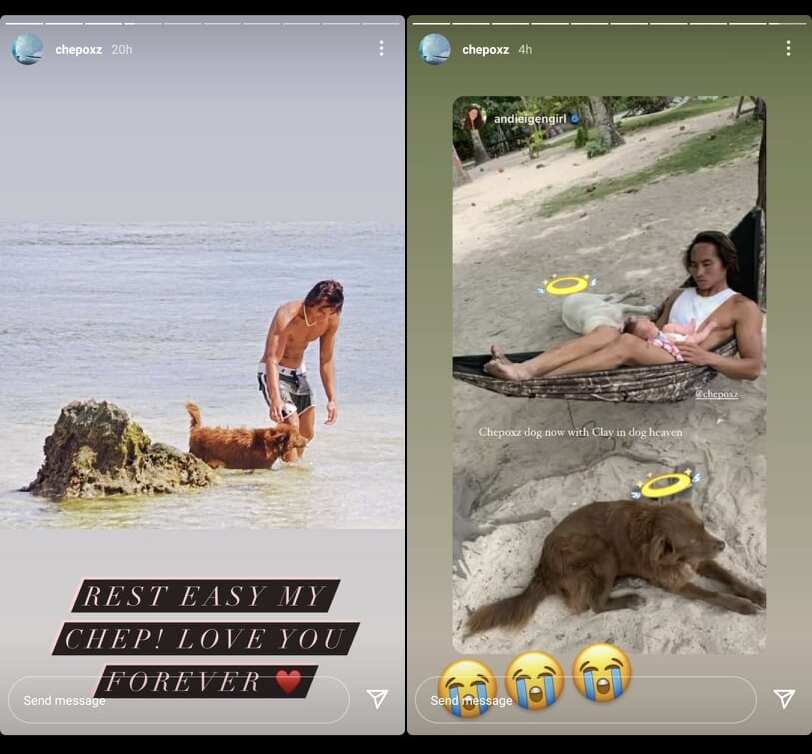The width and height of the screenshot is (812, 754).
Task: Tap the send paper-plane icon on right story
Action: coord(785,699)
